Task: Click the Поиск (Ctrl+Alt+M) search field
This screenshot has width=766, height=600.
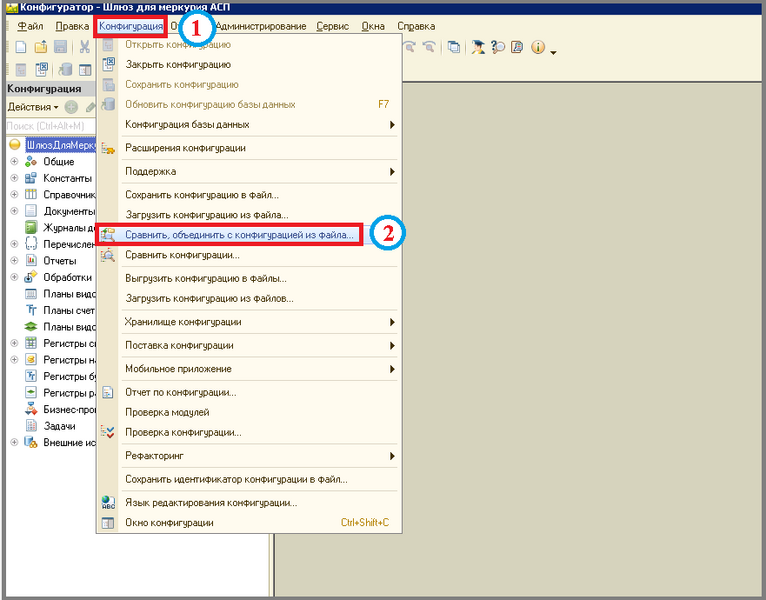Action: [x=50, y=126]
